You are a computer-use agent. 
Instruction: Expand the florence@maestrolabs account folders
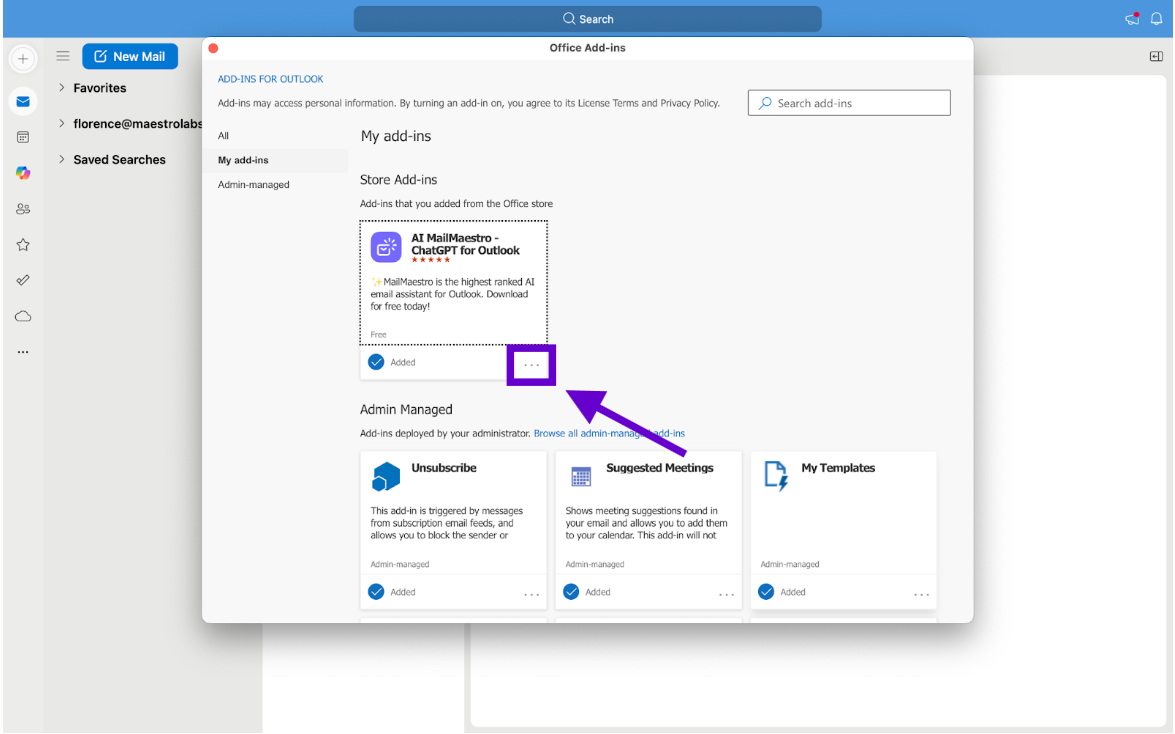pos(61,124)
